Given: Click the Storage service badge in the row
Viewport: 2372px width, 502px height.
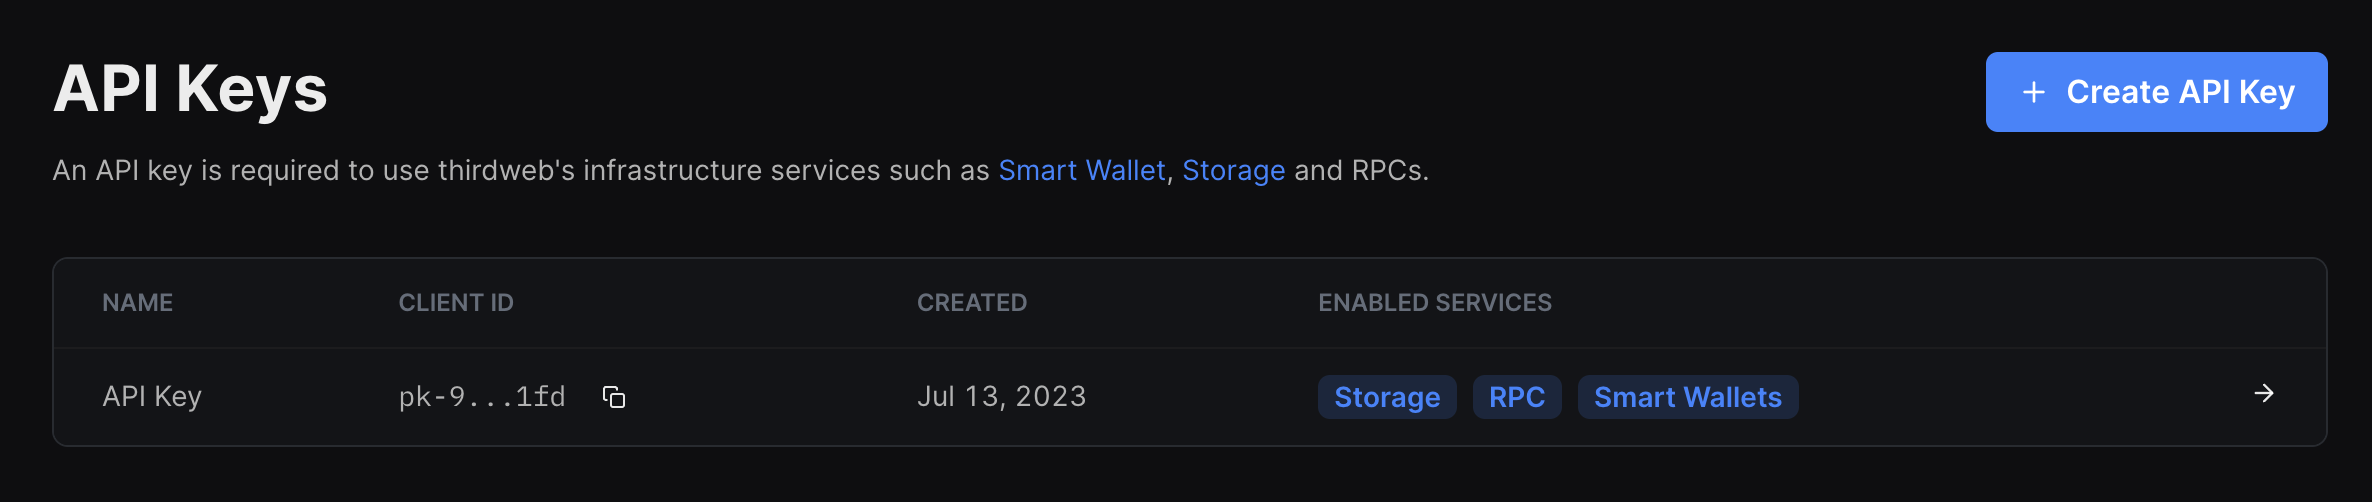Looking at the screenshot, I should [1387, 397].
